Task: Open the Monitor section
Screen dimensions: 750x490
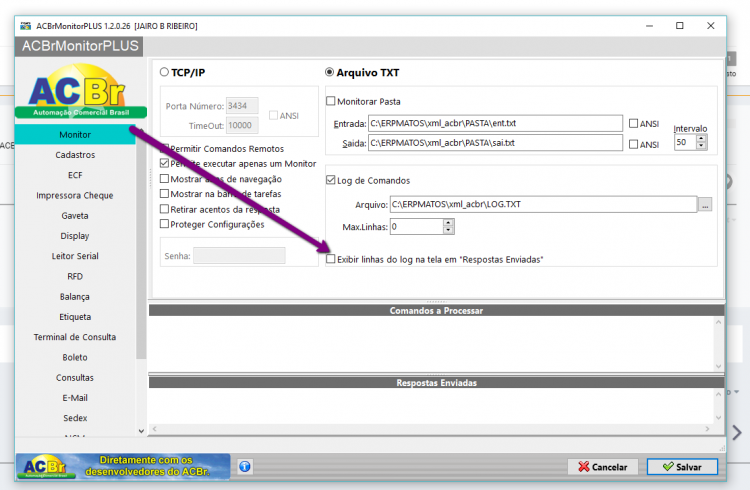Action: click(75, 134)
